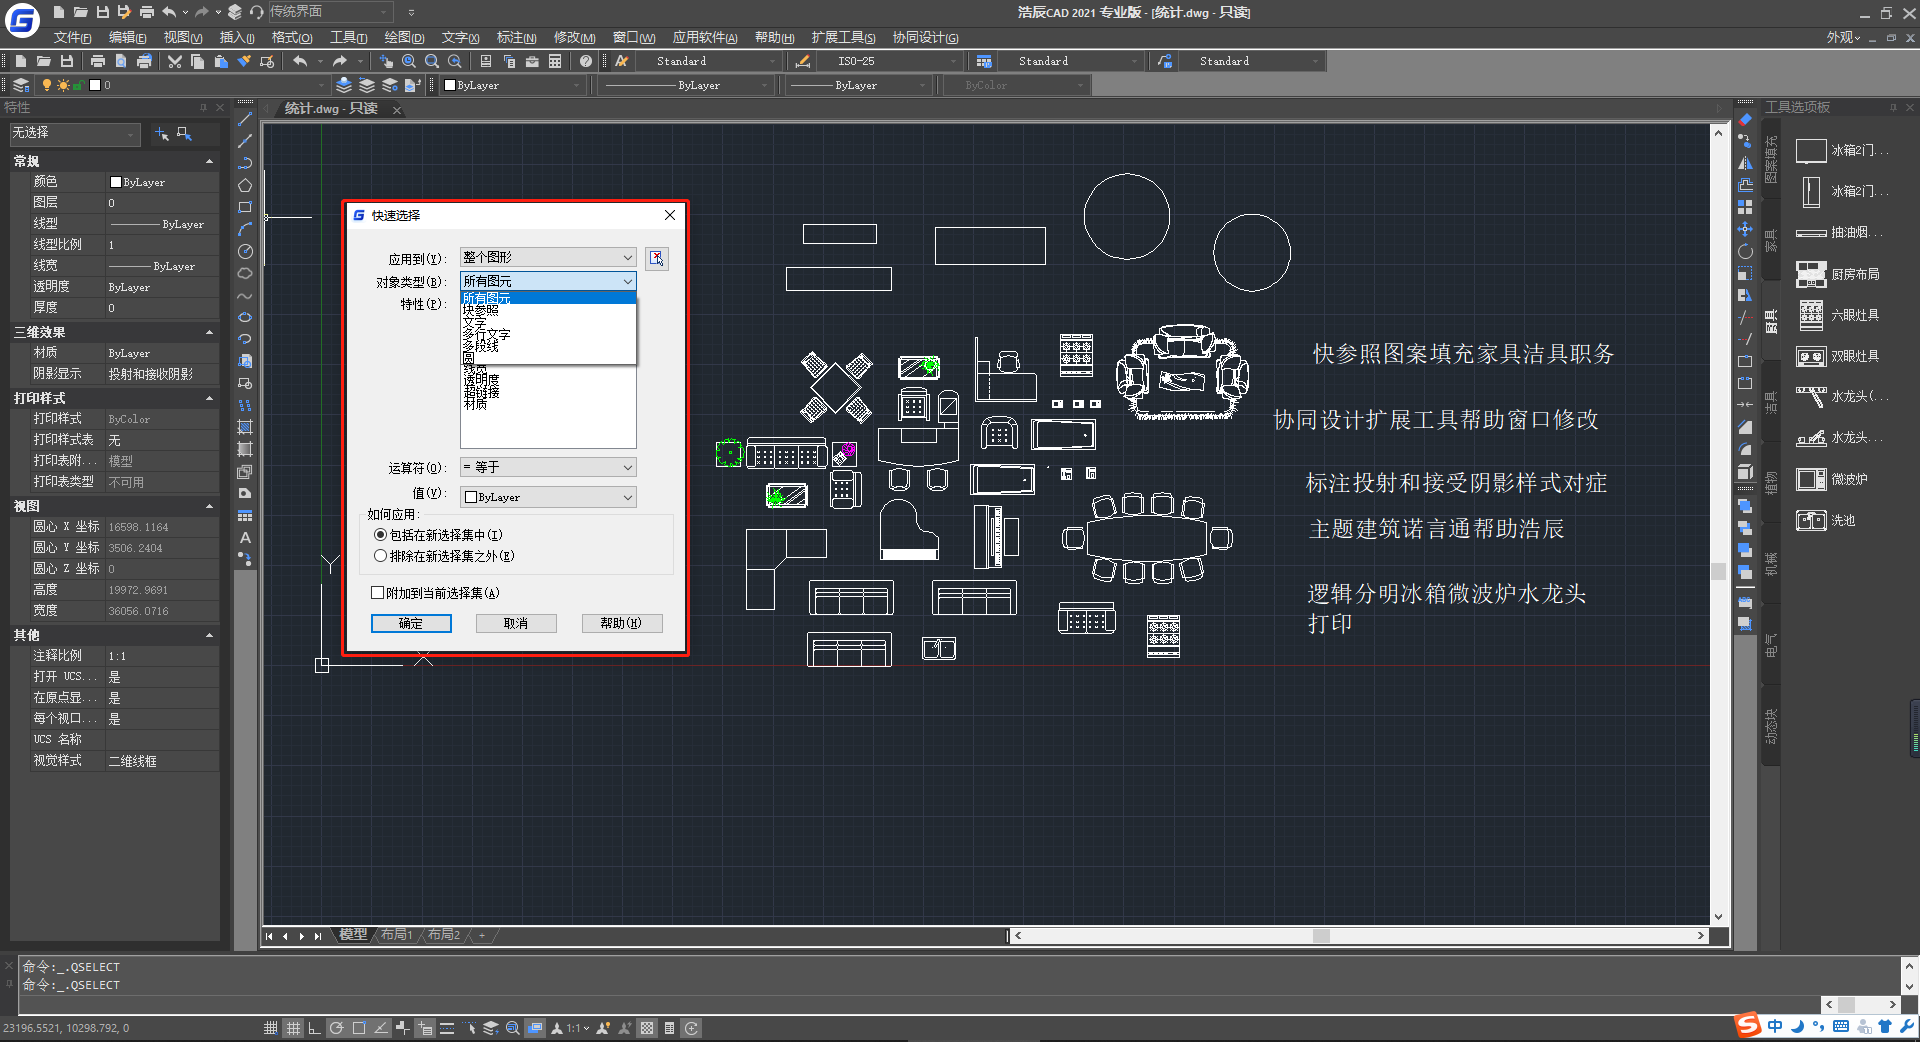Click the ByLayer color swatch in toolbar
1920x1042 pixels.
pyautogui.click(x=450, y=86)
